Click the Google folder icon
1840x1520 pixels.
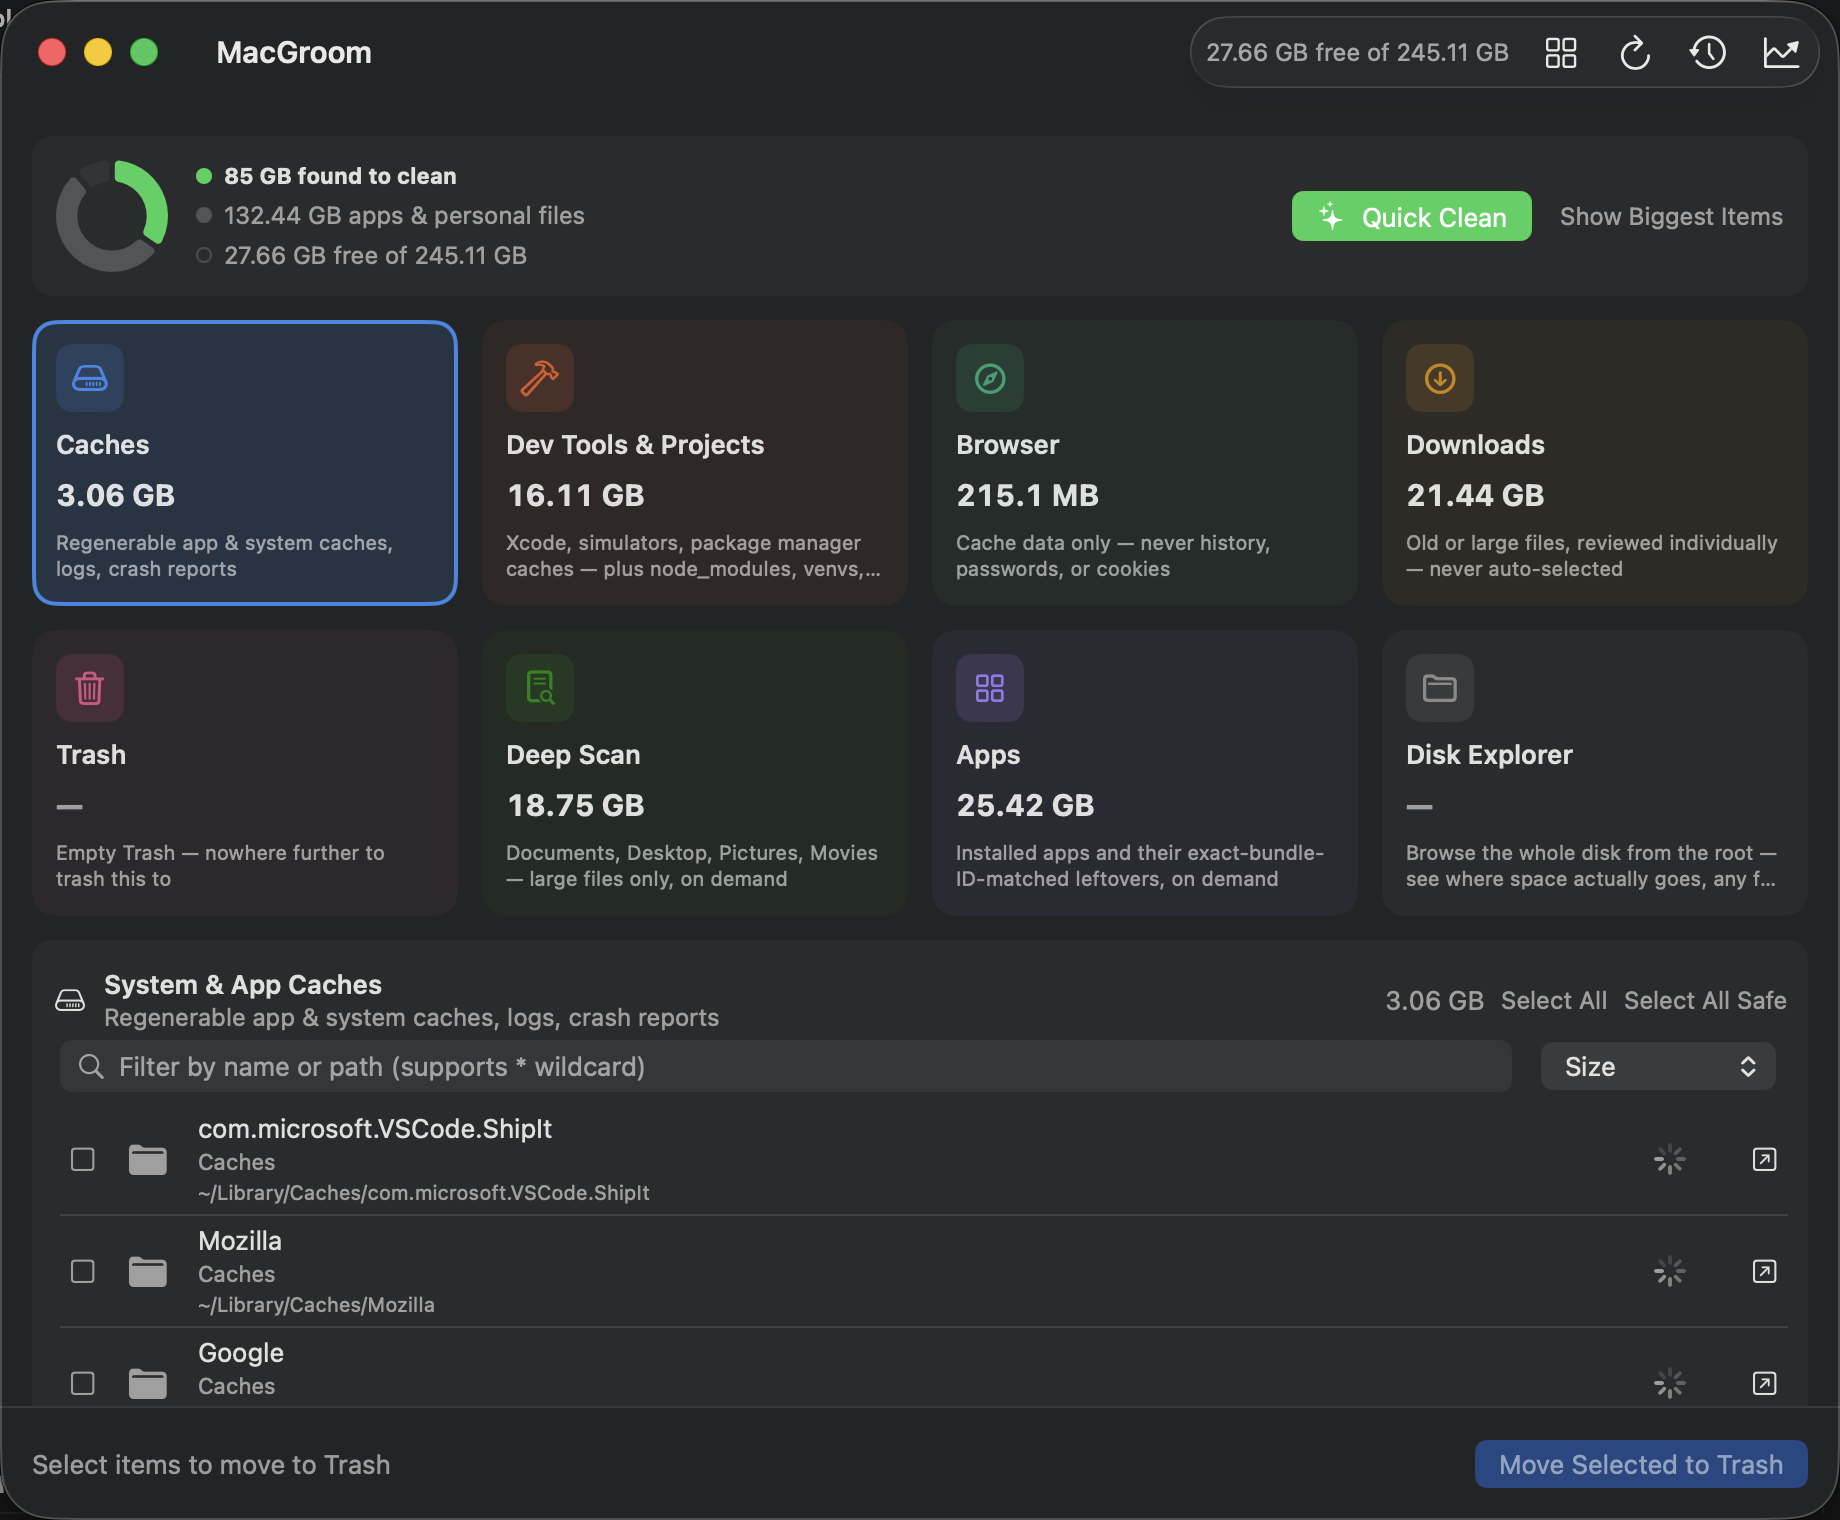(148, 1384)
